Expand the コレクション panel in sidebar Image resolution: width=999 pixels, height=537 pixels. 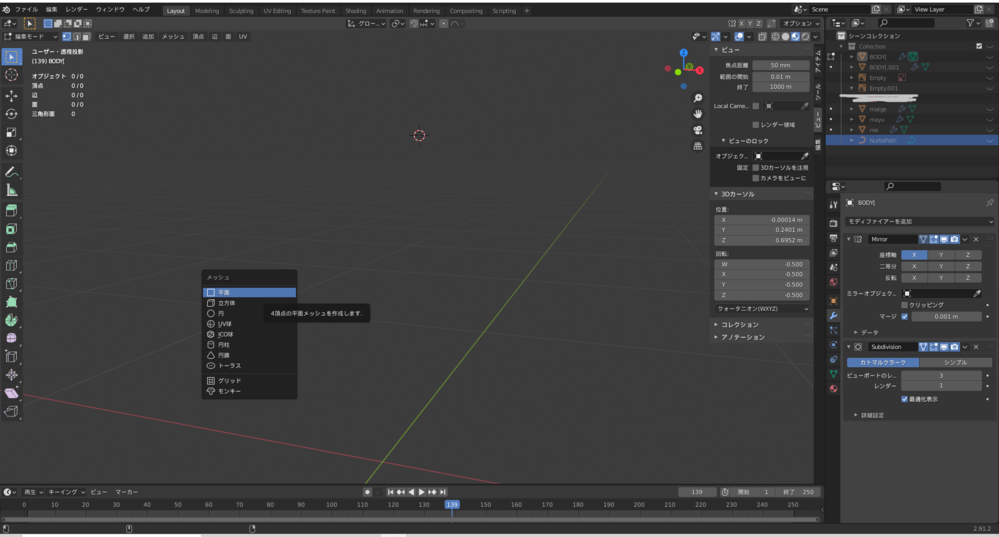[740, 325]
